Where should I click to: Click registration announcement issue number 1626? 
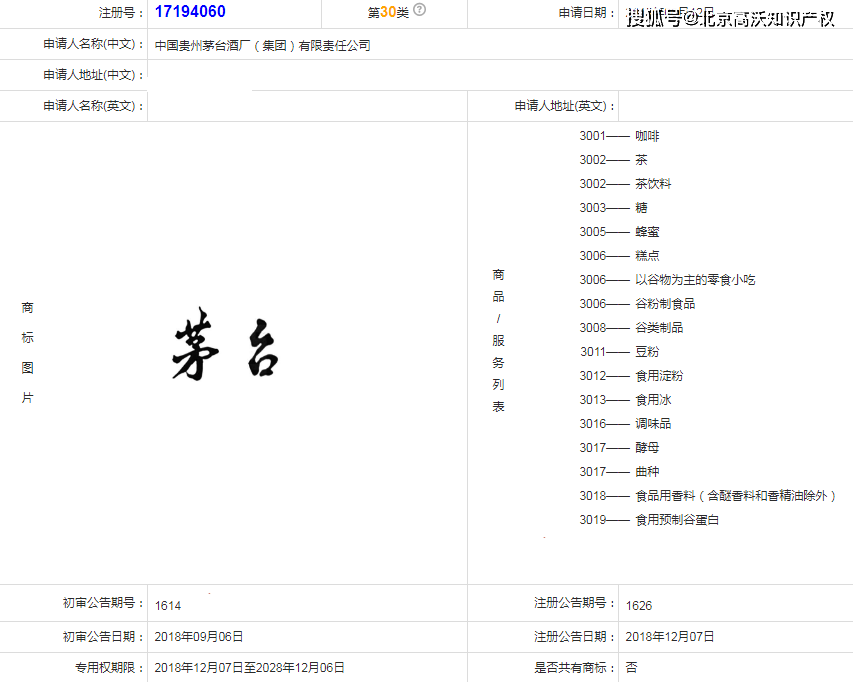639,605
